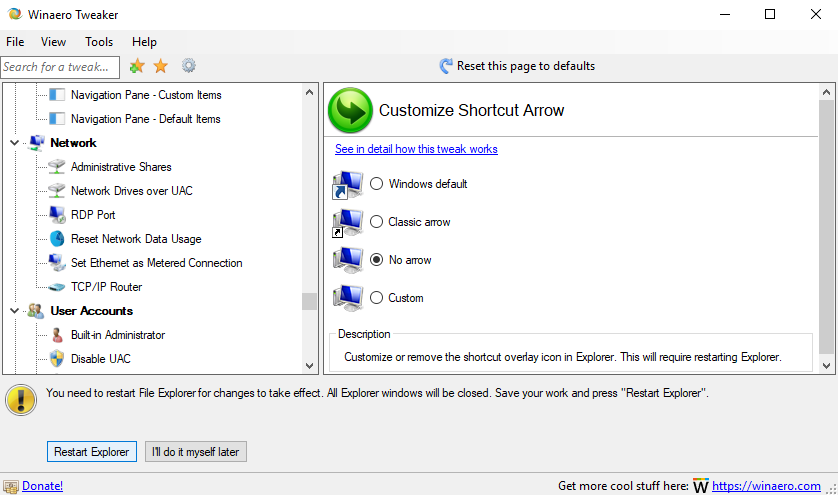Click the User Accounts people icon
838x495 pixels.
36,311
